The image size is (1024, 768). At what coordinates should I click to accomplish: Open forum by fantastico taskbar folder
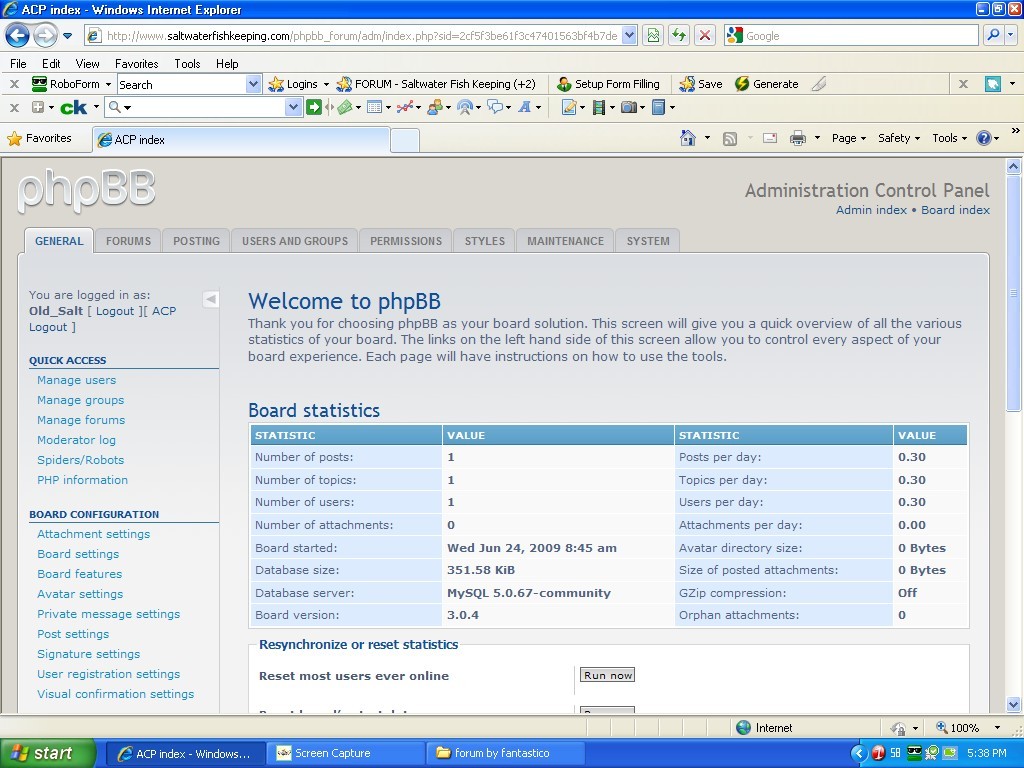coord(505,753)
